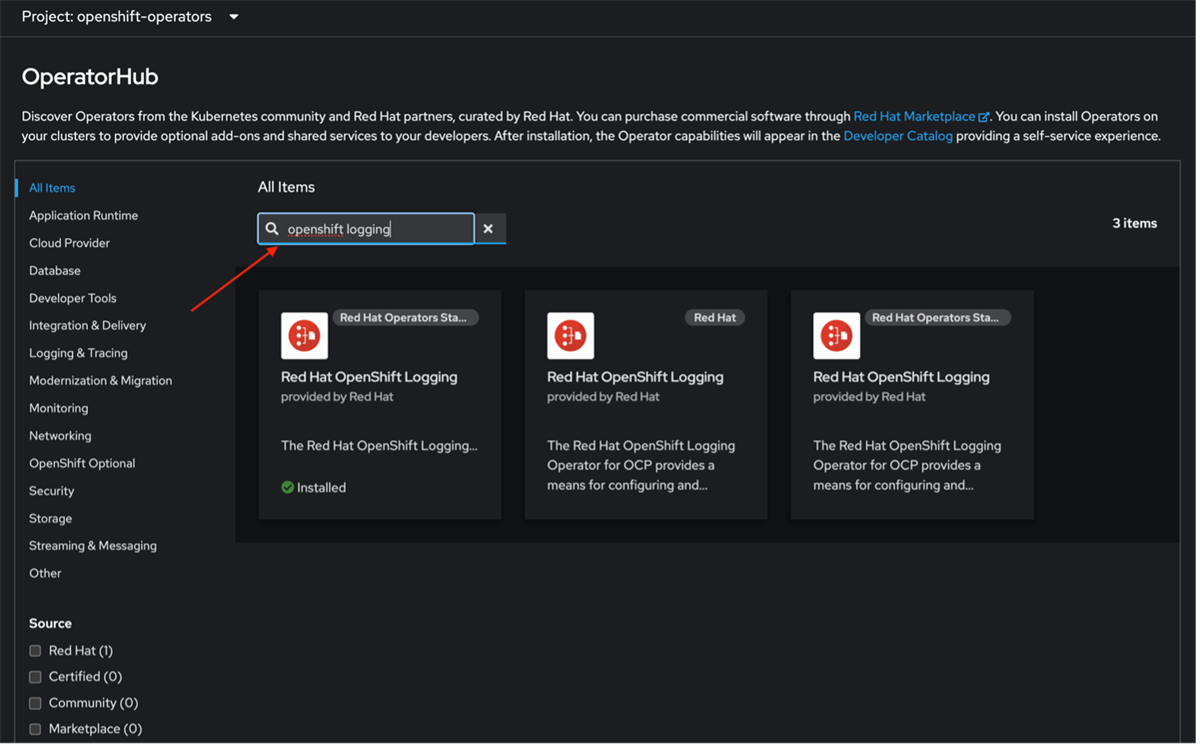Viewport: 1200px width, 746px height.
Task: Select the Logging & Tracing category
Action: pos(78,353)
